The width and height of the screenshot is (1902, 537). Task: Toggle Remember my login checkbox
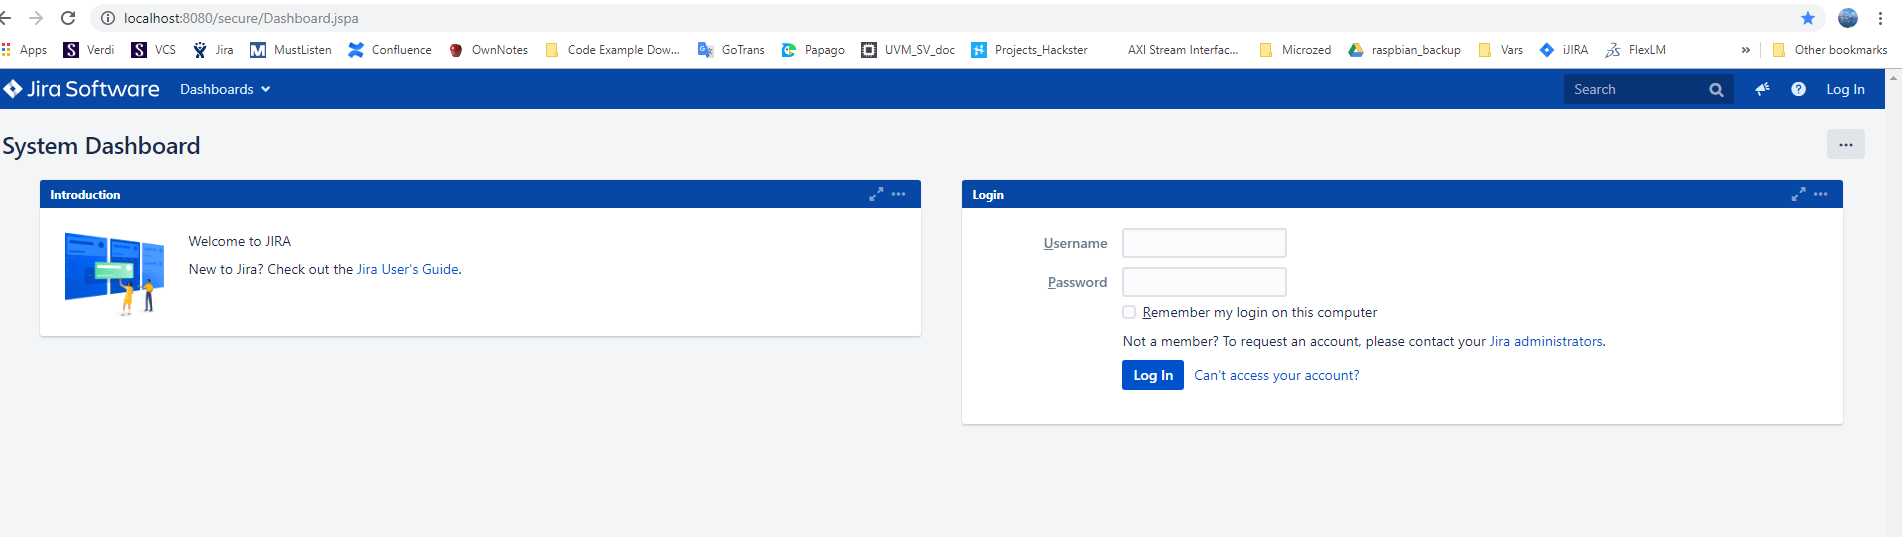(1129, 312)
